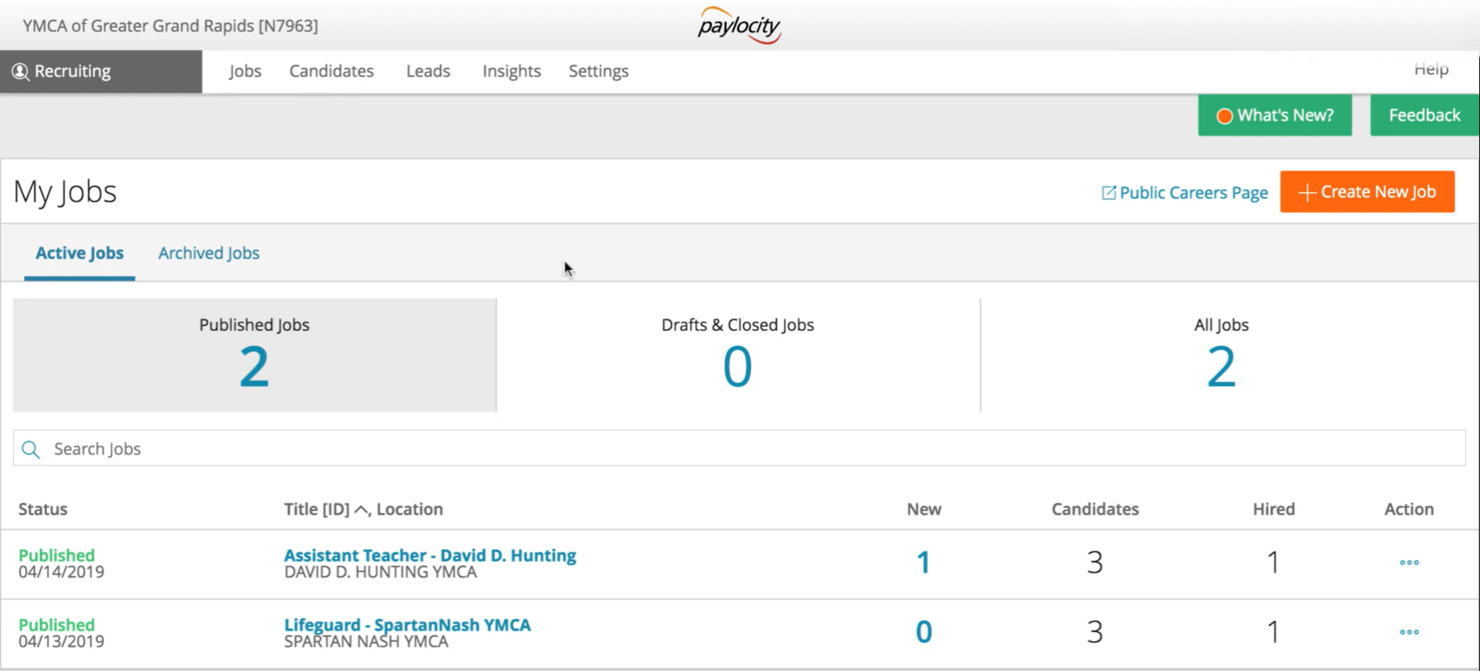This screenshot has width=1480, height=671.
Task: Open the Settings menu
Action: [599, 71]
